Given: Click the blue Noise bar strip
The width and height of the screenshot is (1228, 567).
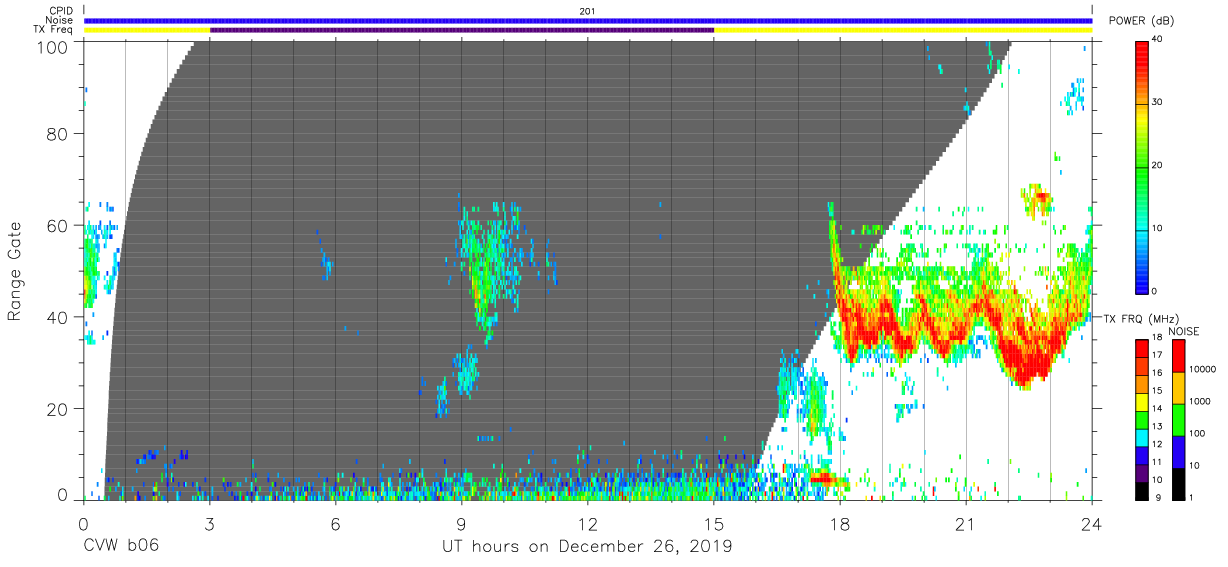Looking at the screenshot, I should click(588, 20).
